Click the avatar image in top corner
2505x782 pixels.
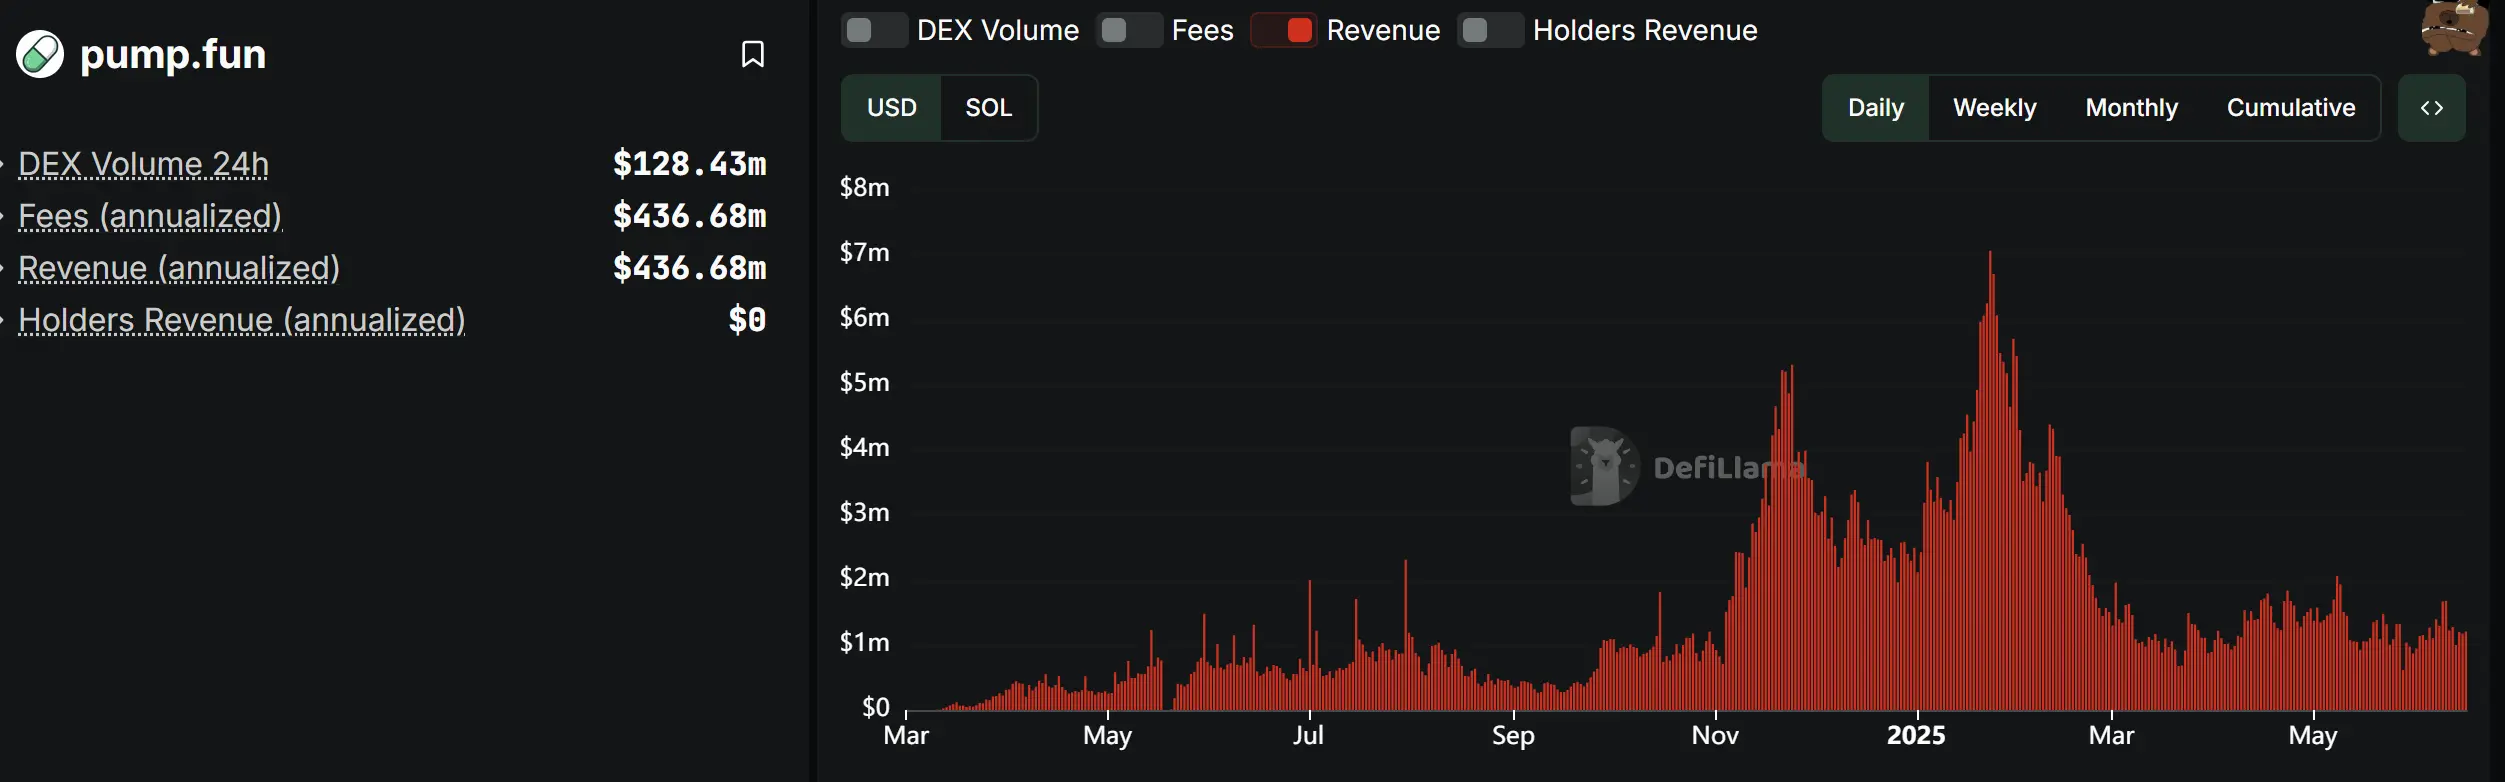2454,28
